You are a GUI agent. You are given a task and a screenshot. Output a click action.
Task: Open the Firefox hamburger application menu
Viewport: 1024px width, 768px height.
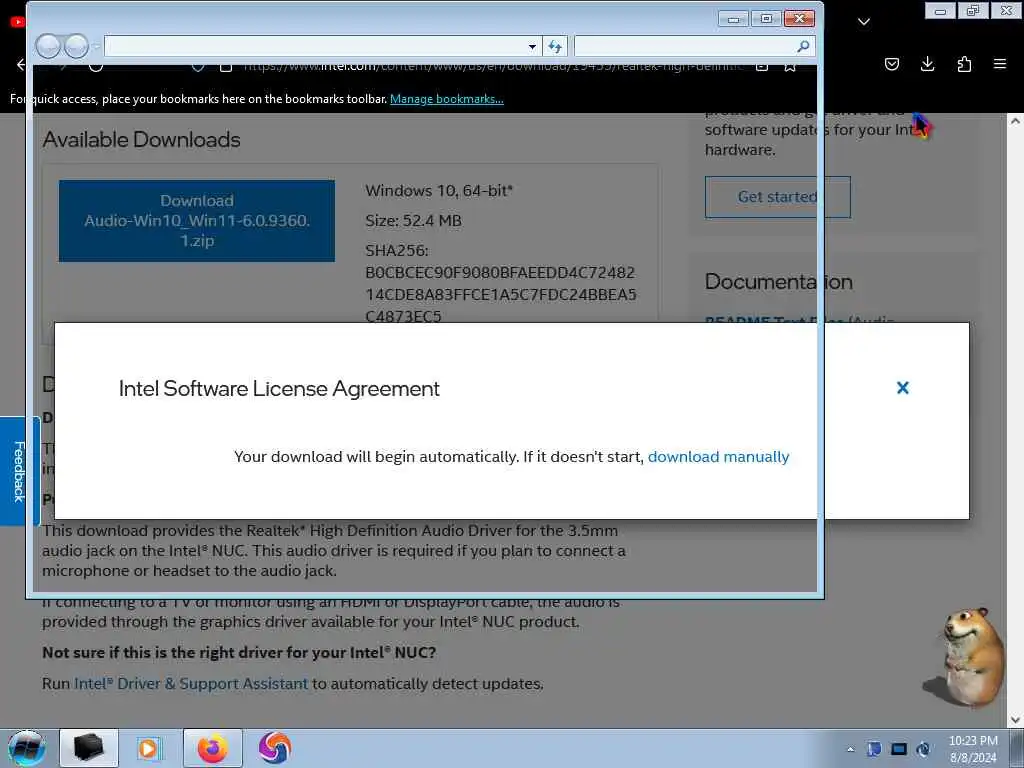click(1000, 64)
